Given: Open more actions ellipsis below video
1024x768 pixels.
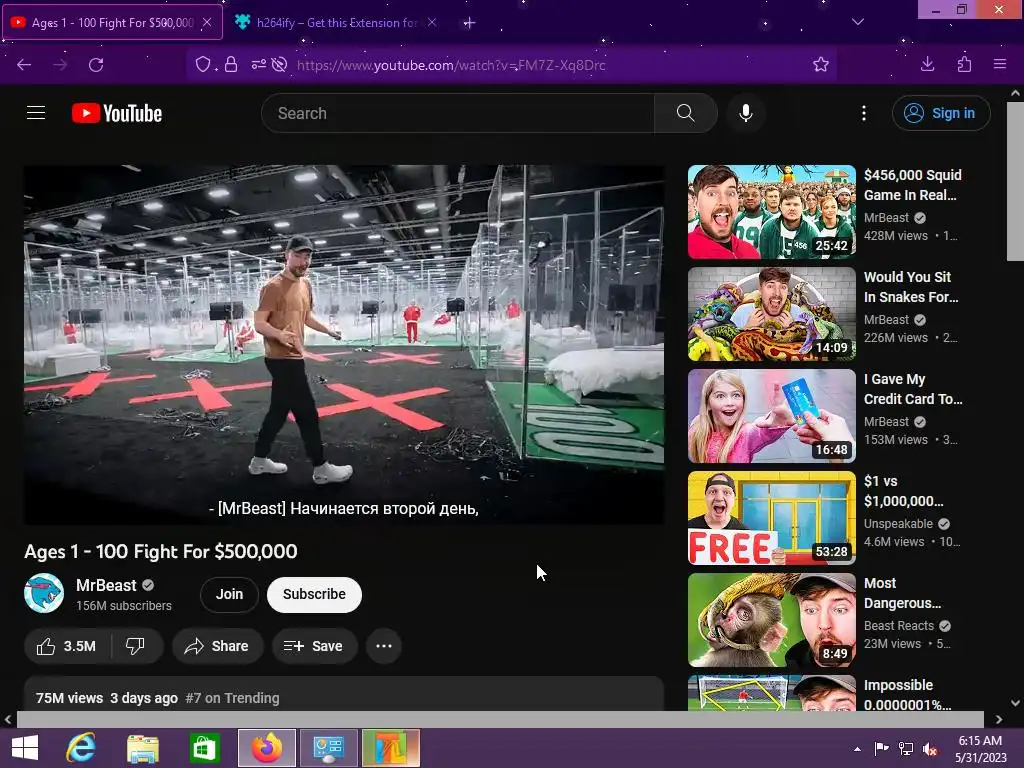Looking at the screenshot, I should 384,646.
